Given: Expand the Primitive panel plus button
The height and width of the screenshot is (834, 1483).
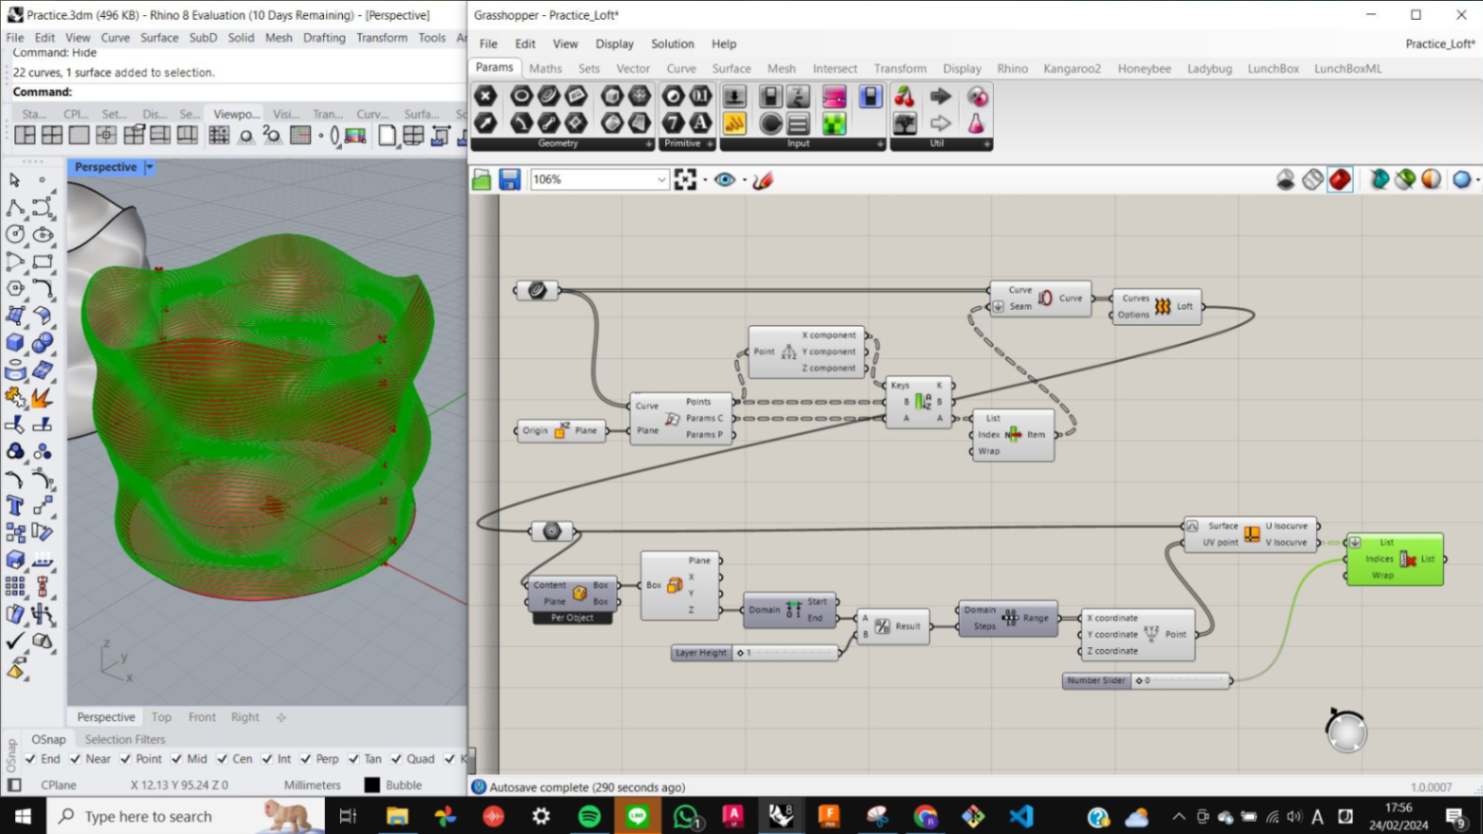Looking at the screenshot, I should coord(710,144).
